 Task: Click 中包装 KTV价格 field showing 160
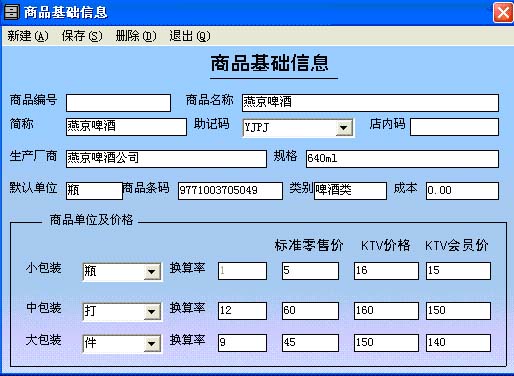point(386,311)
